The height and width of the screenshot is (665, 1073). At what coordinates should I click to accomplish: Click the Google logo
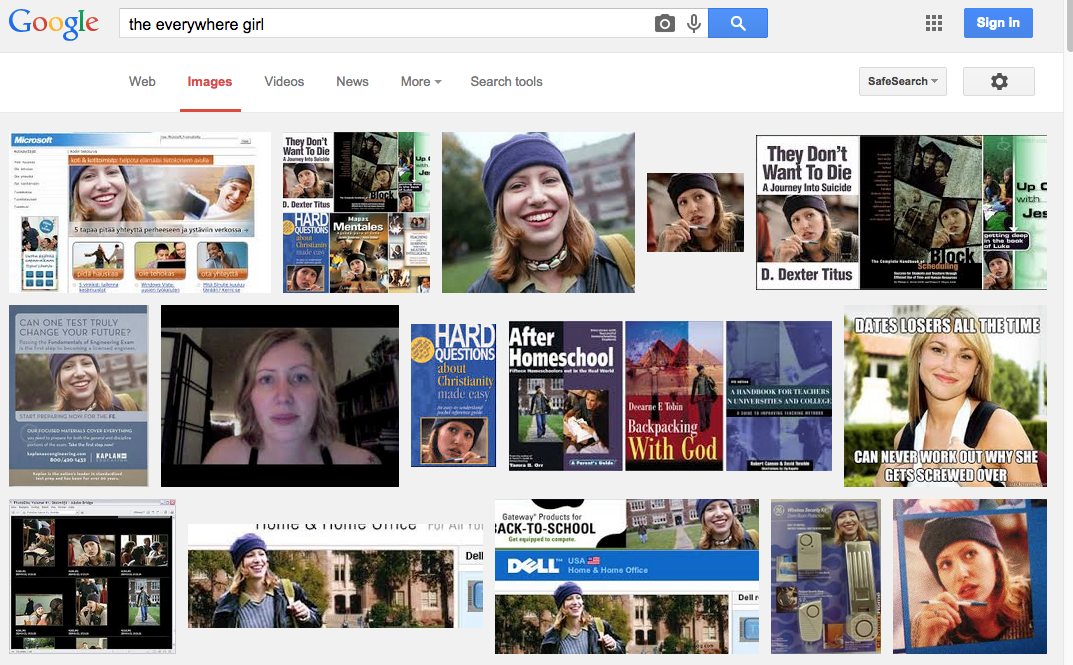(x=53, y=24)
